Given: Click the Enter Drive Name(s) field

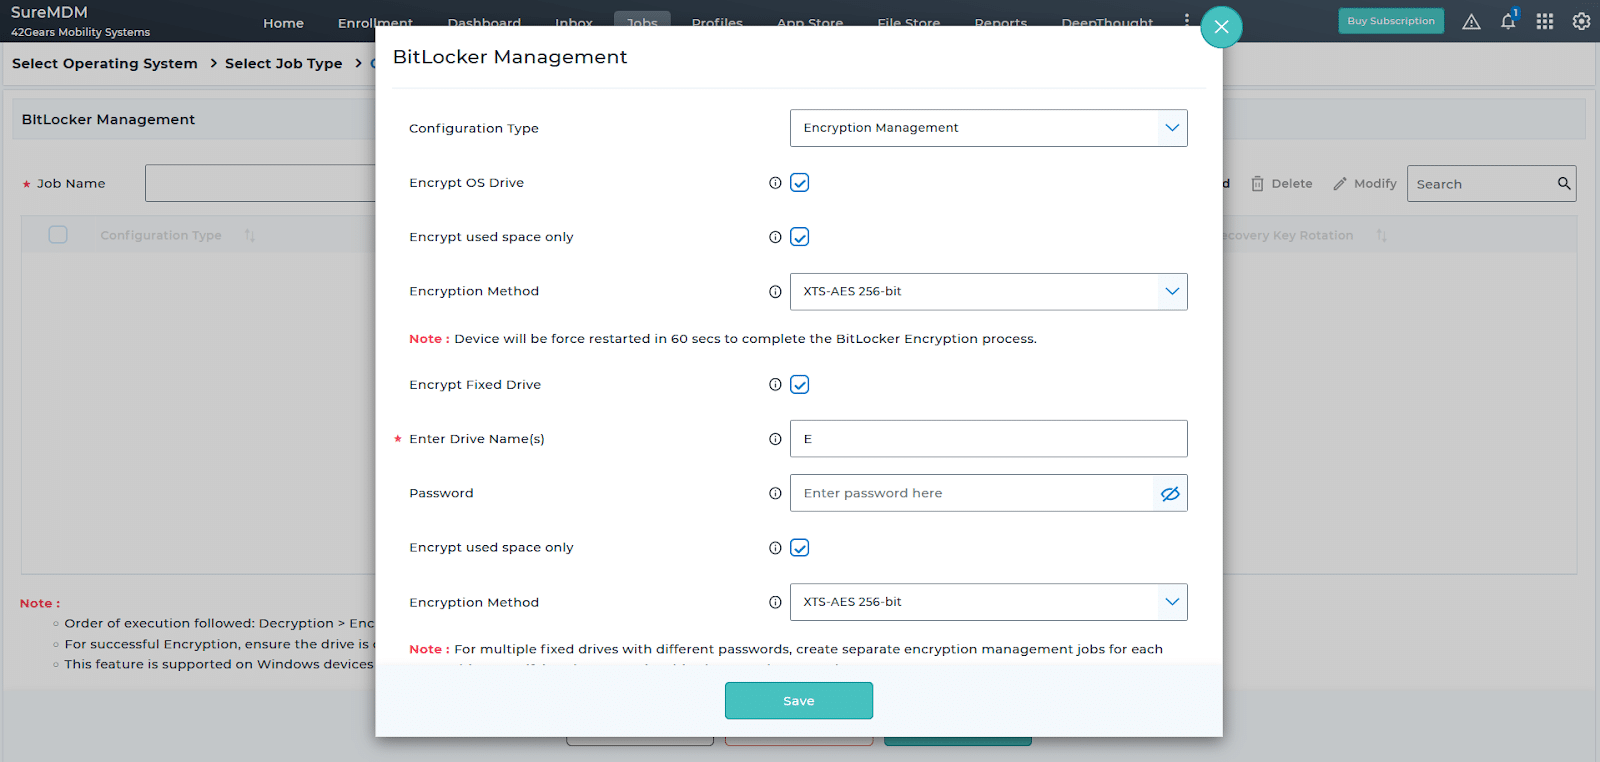Looking at the screenshot, I should tap(988, 439).
